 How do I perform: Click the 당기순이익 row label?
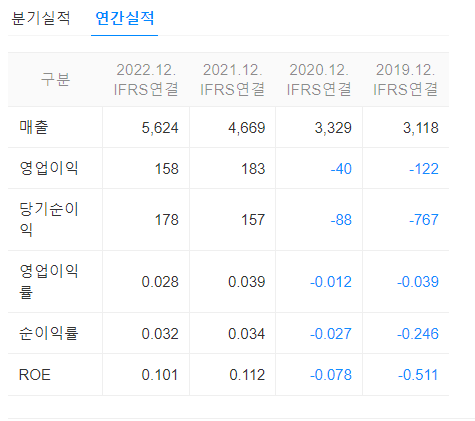point(49,219)
